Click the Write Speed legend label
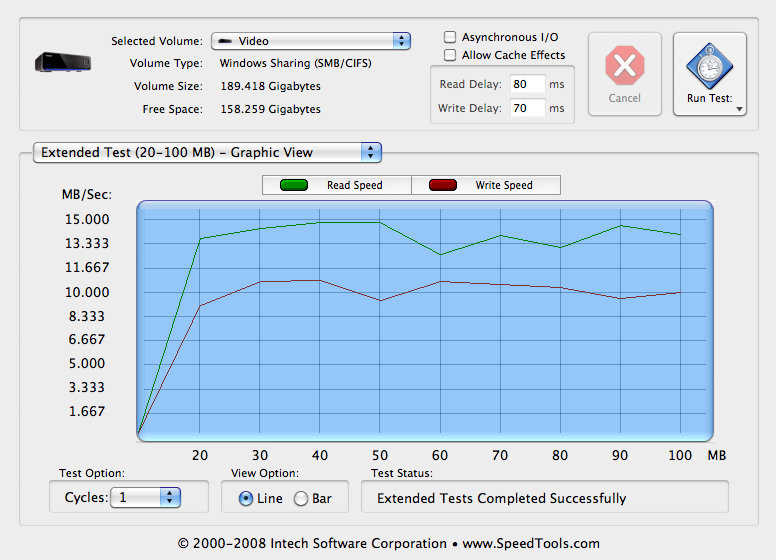This screenshot has height=560, width=776. pyautogui.click(x=504, y=185)
